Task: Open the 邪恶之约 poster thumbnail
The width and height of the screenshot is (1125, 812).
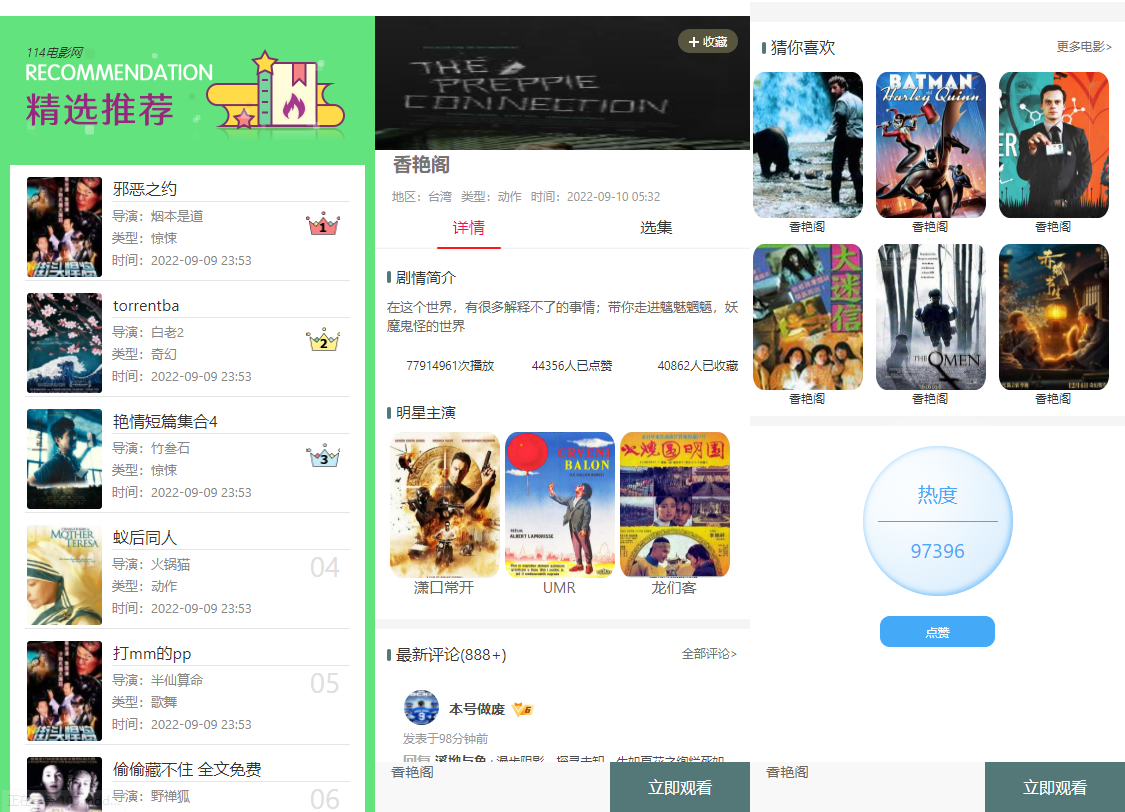Action: coord(65,227)
